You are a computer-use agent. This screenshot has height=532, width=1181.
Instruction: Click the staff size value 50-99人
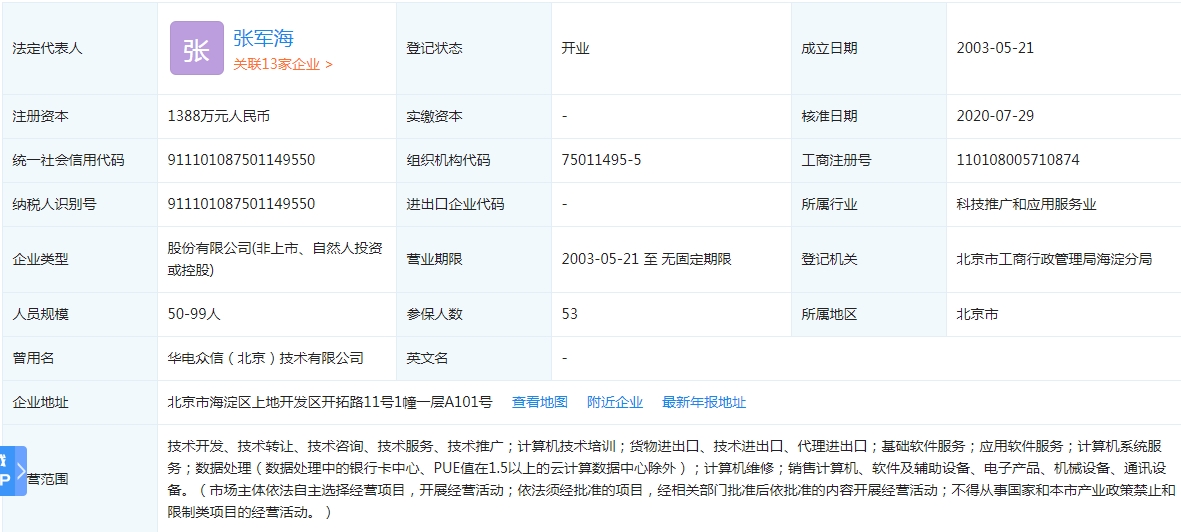click(x=194, y=314)
